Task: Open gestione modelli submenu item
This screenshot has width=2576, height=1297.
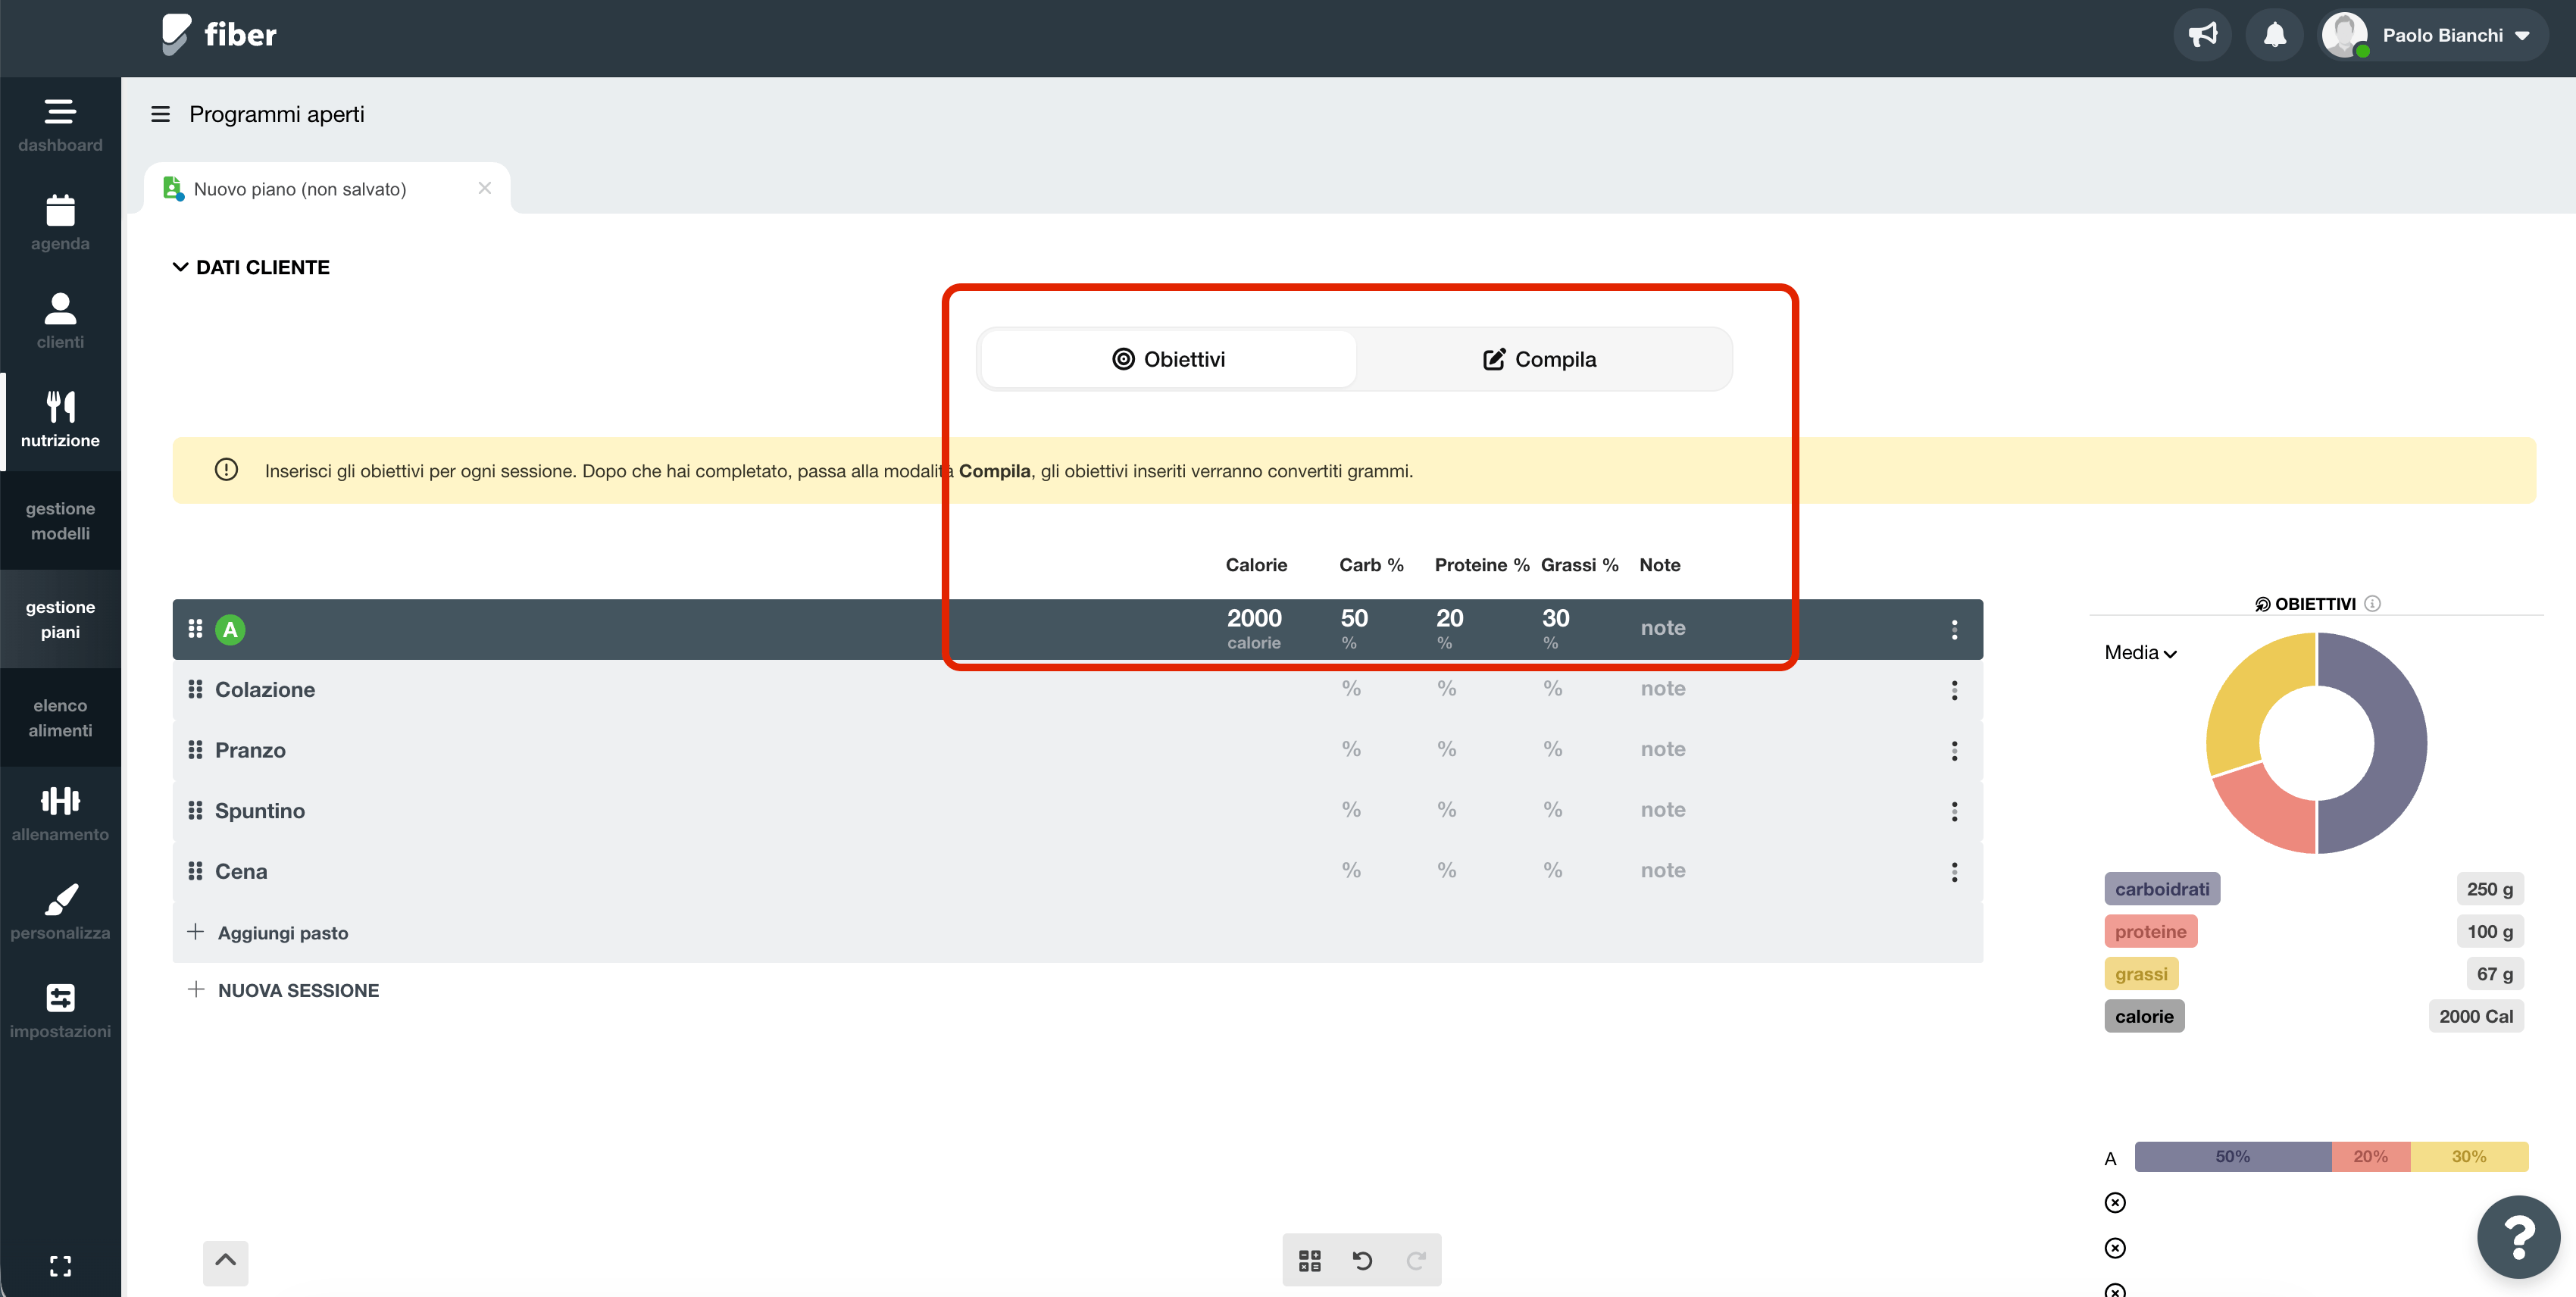Action: point(60,521)
